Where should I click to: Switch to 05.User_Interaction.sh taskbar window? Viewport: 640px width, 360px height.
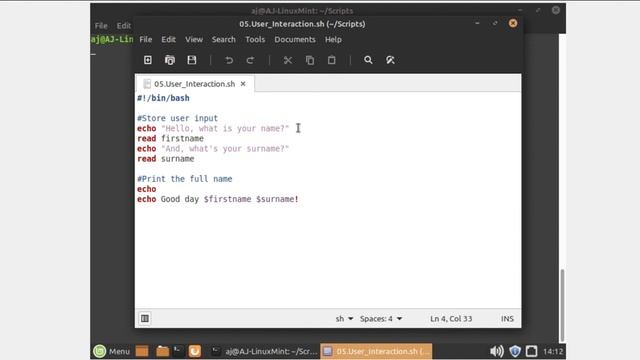376,351
